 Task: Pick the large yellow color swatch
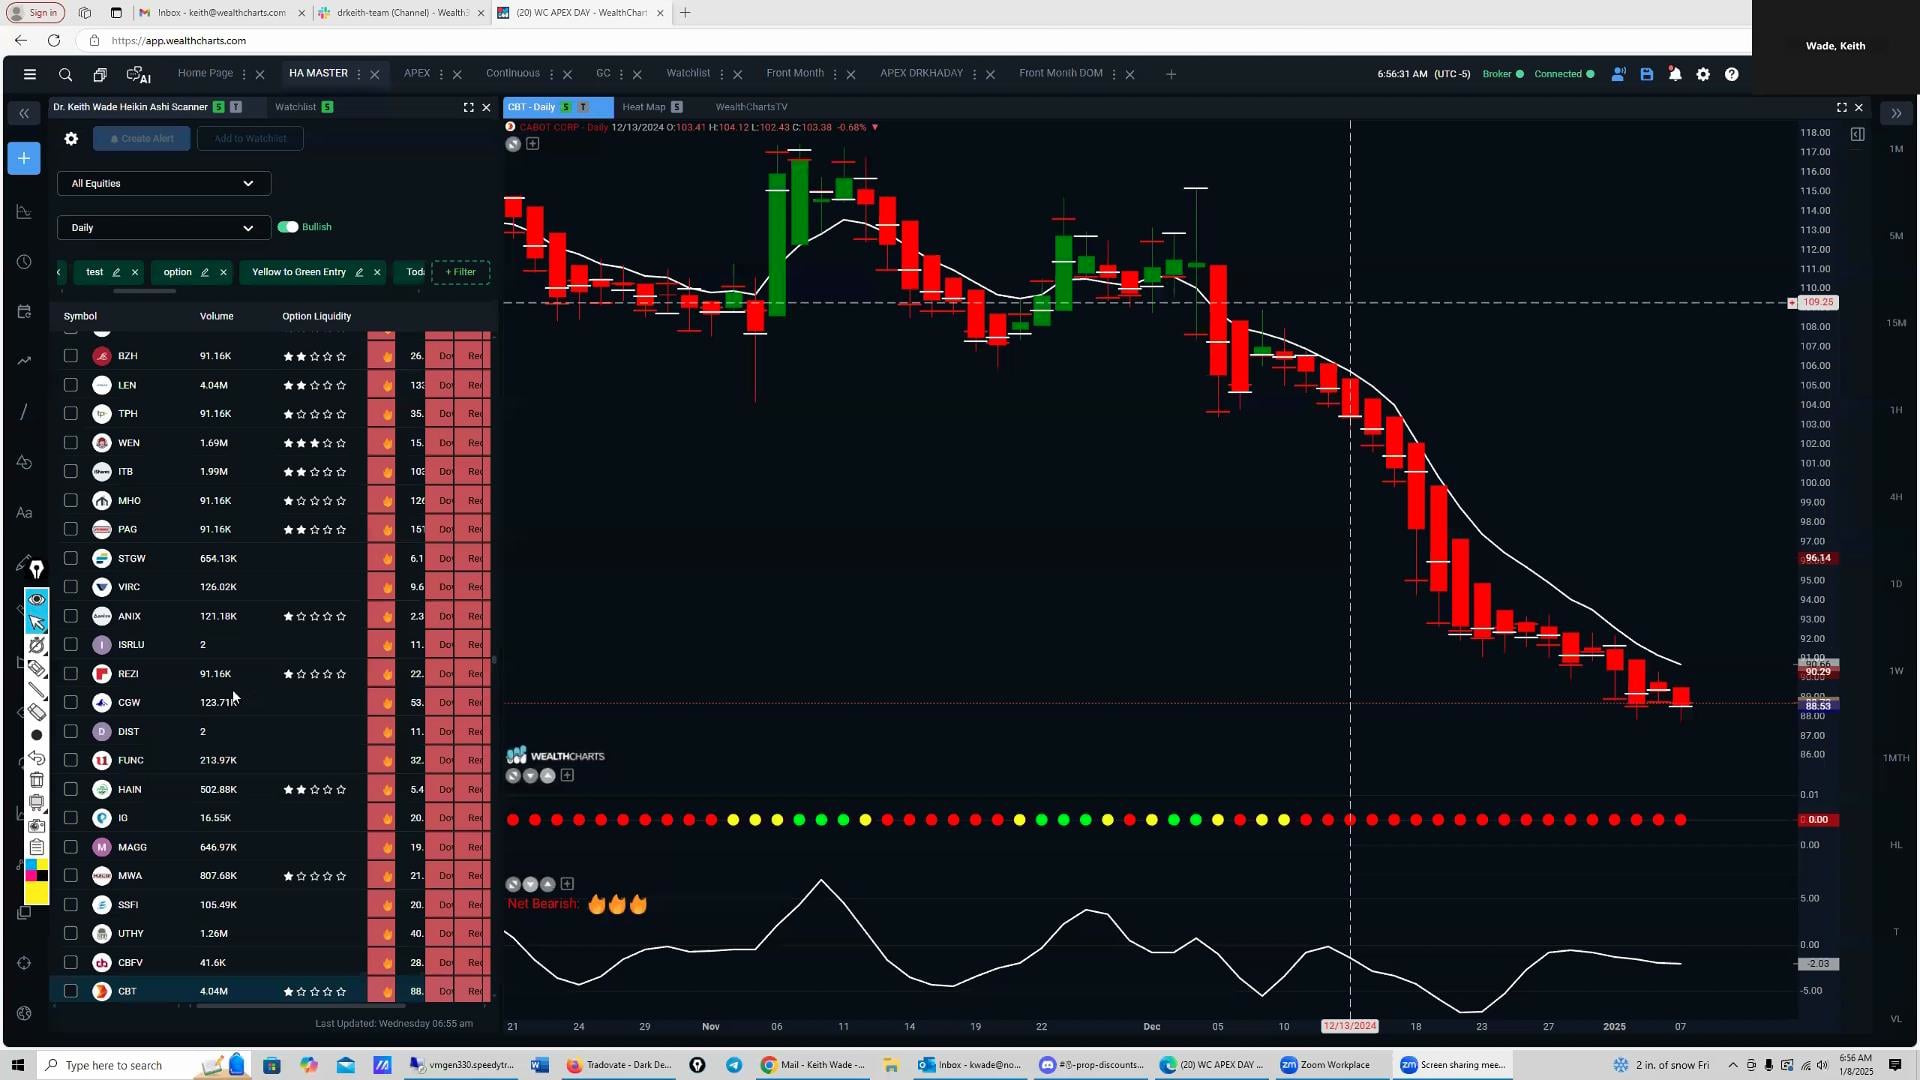tap(37, 893)
